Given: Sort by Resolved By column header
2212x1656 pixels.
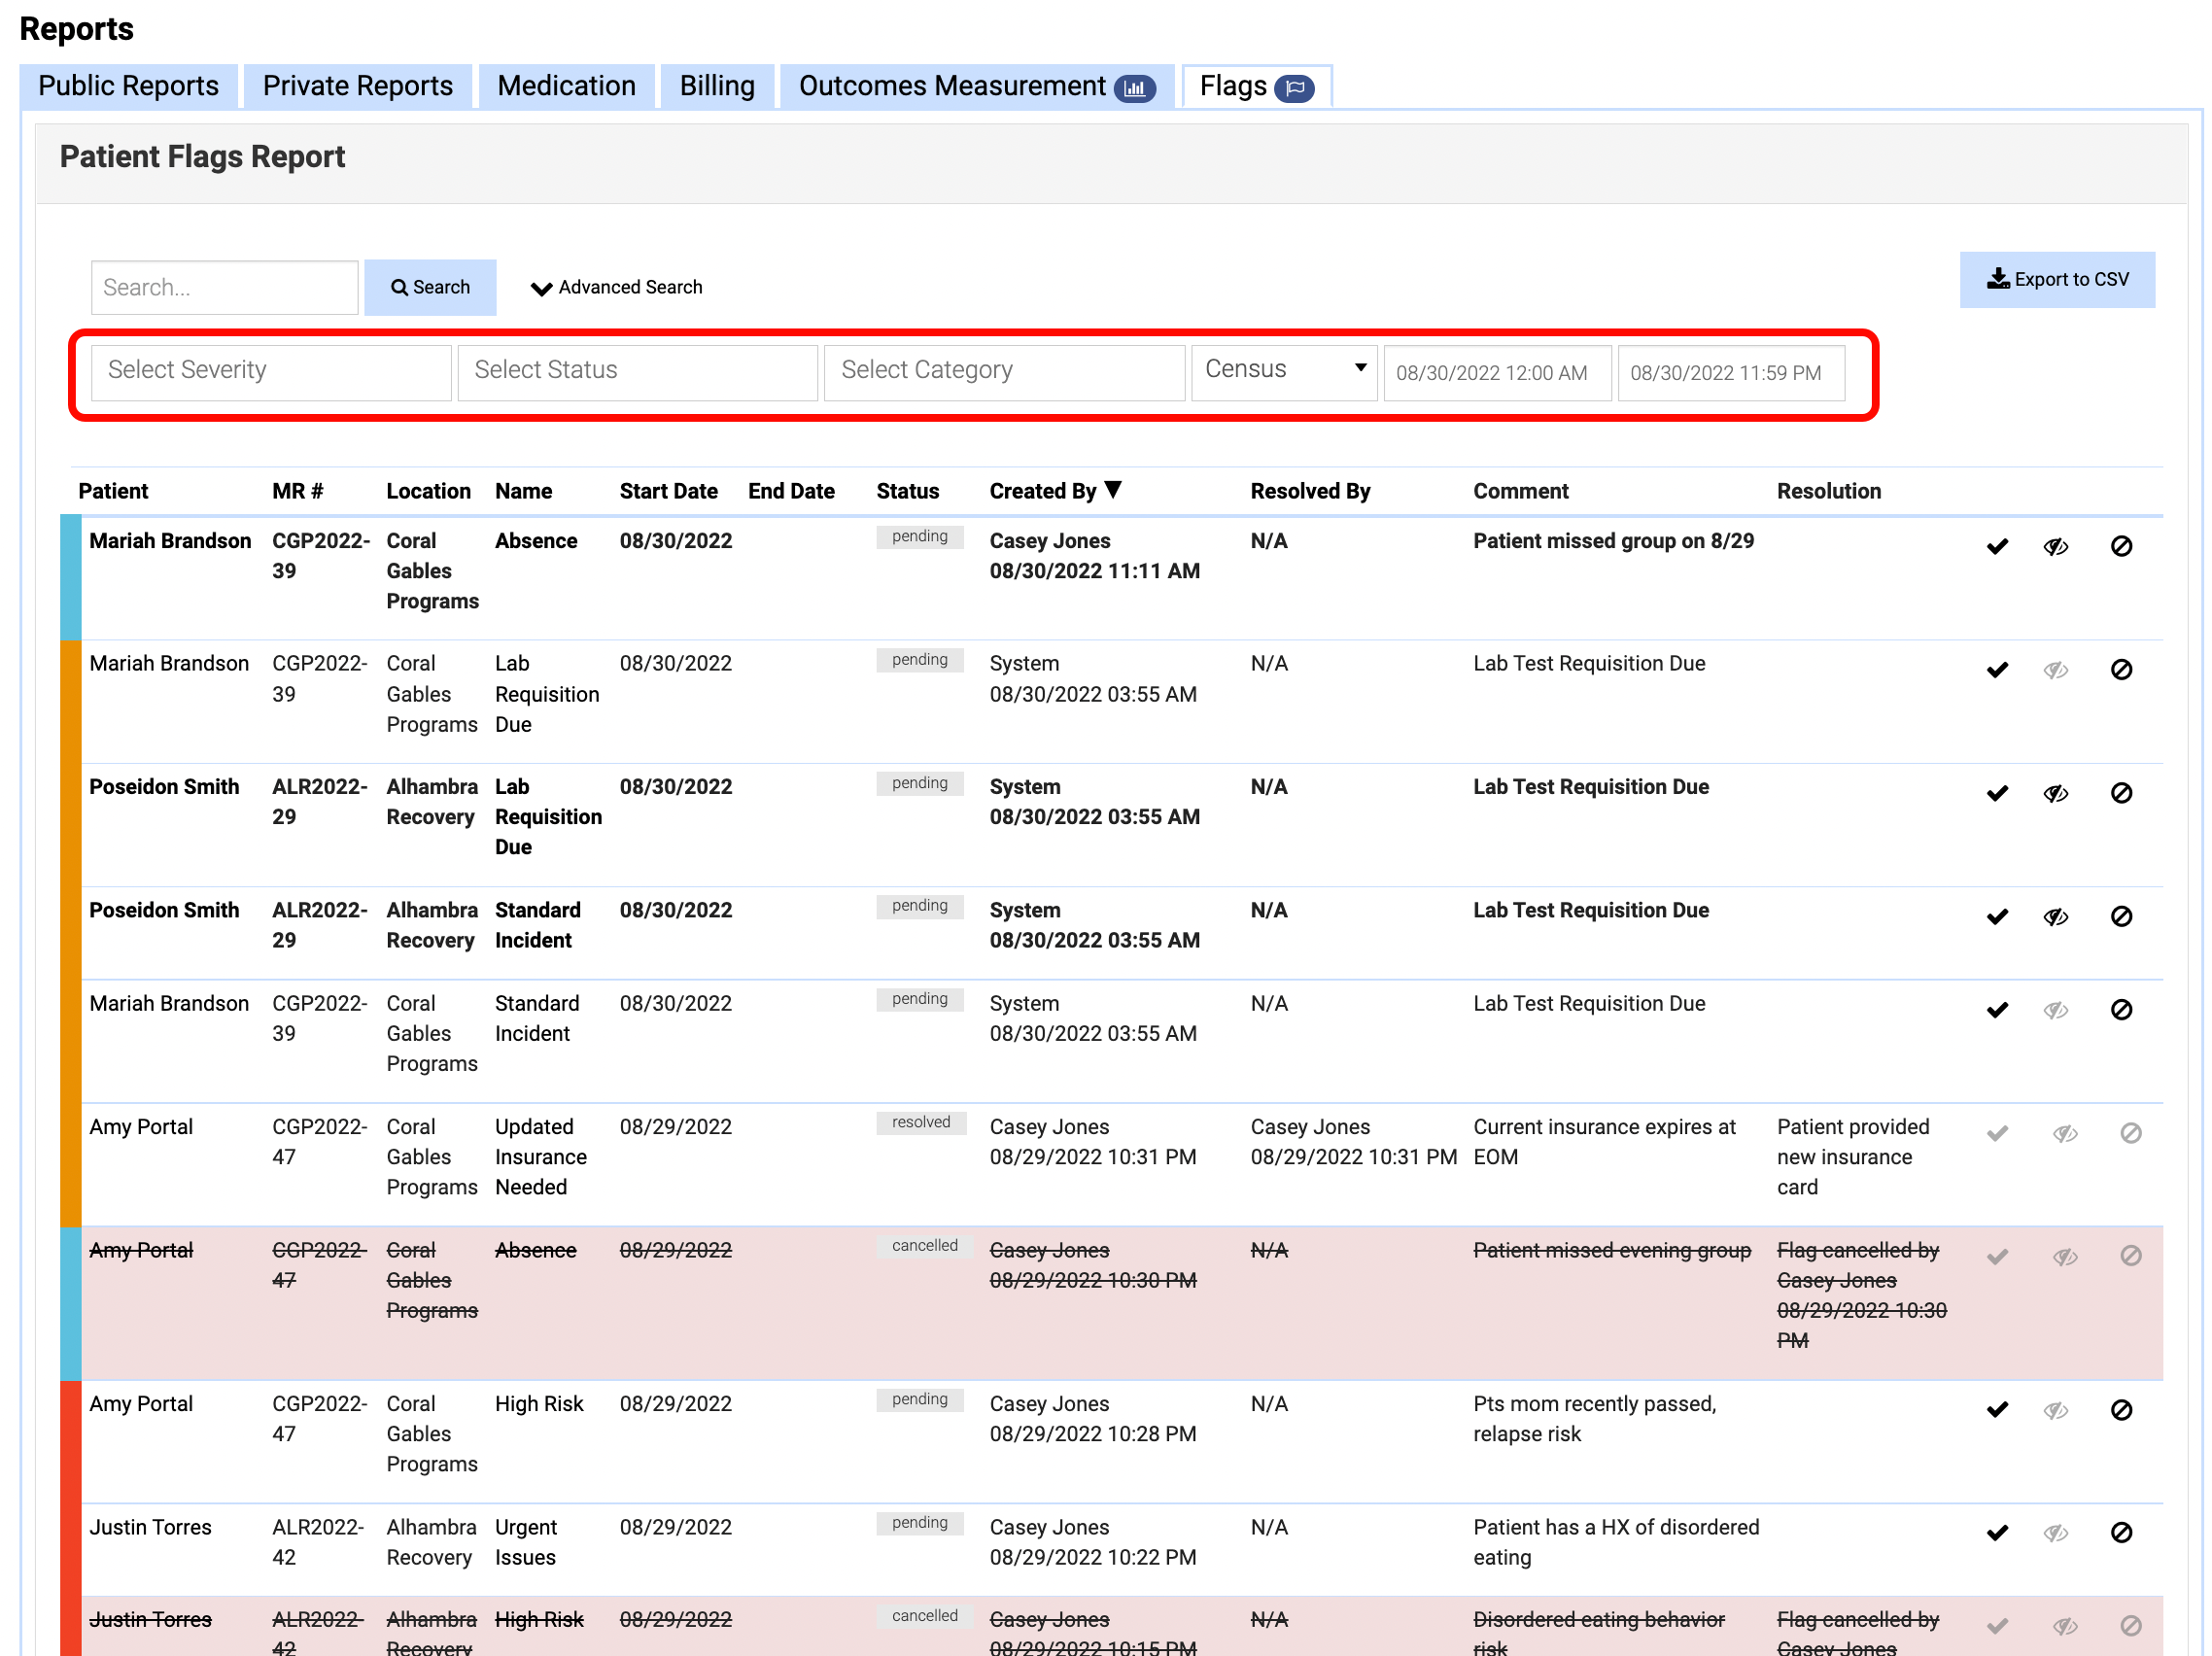Looking at the screenshot, I should pyautogui.click(x=1309, y=491).
